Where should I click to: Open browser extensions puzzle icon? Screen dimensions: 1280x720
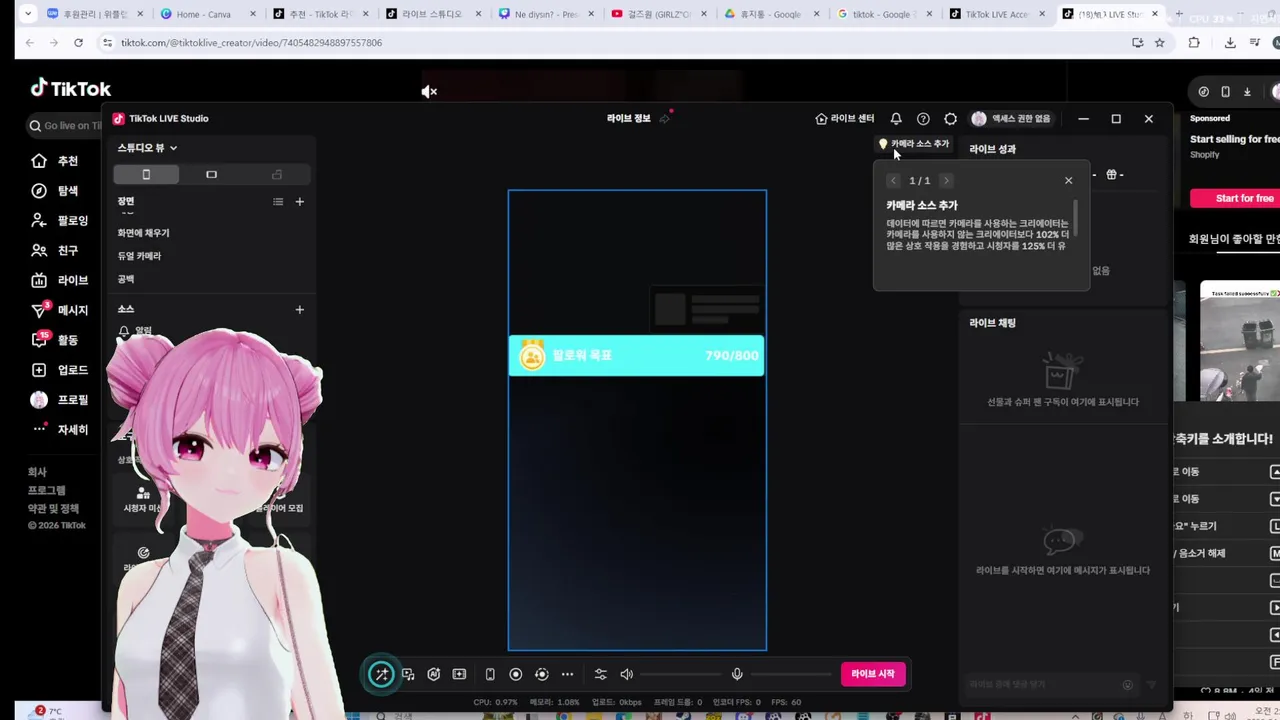tap(1194, 43)
